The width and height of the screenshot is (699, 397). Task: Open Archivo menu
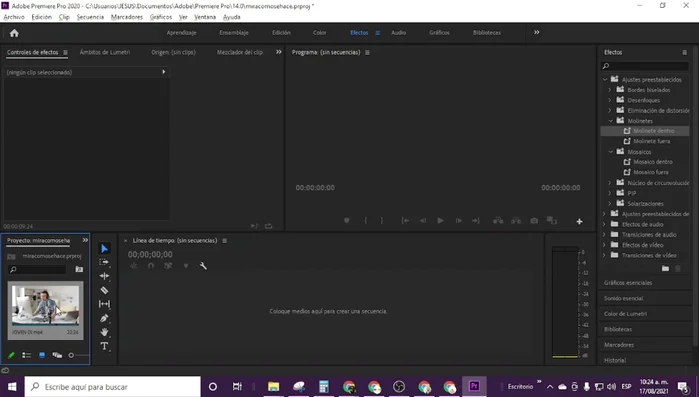(x=14, y=17)
